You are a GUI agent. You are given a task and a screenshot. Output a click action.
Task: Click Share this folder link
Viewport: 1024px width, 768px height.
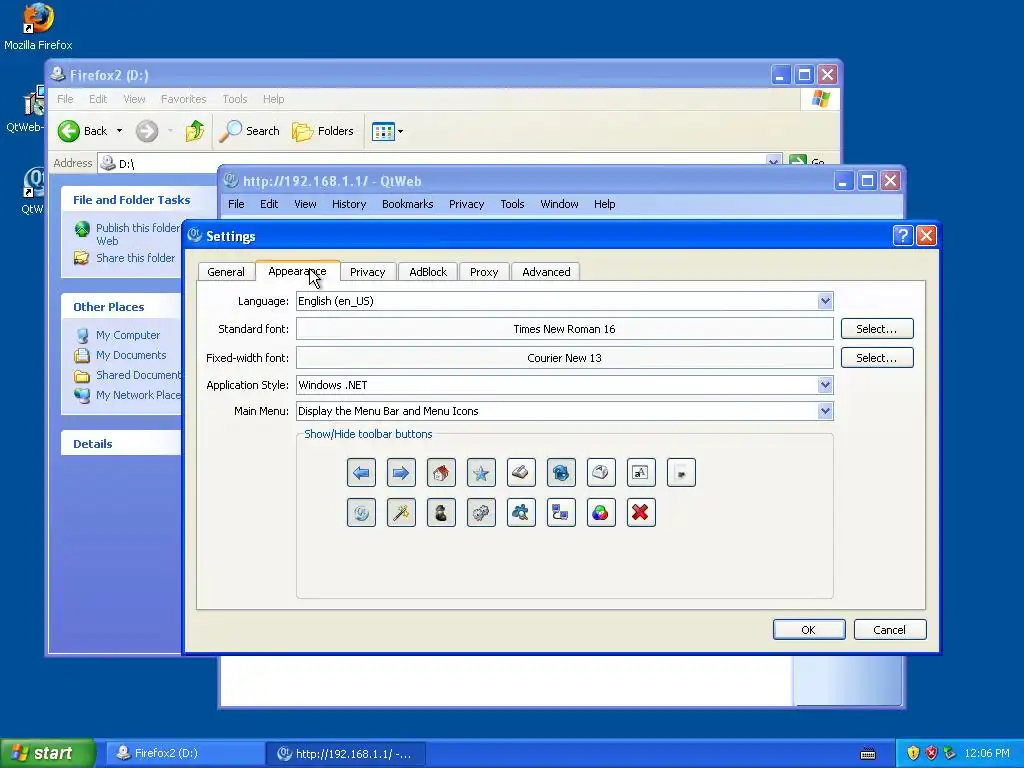(x=135, y=258)
